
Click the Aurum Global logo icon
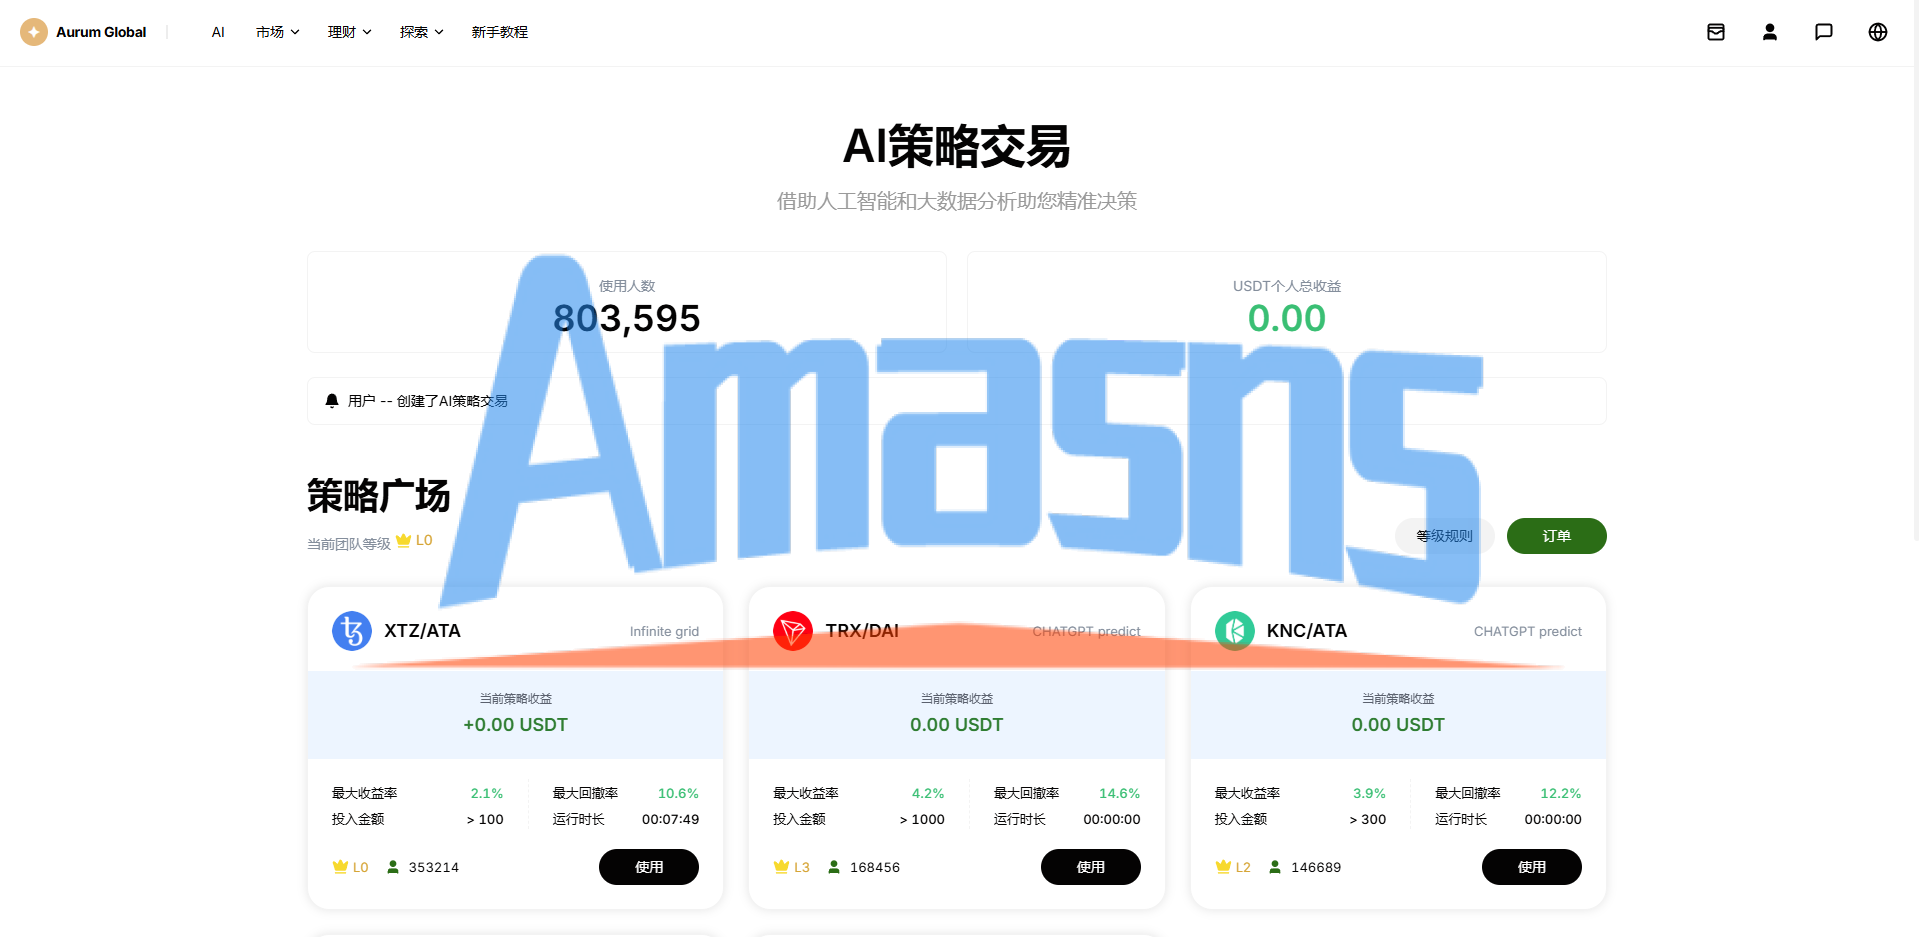(34, 32)
